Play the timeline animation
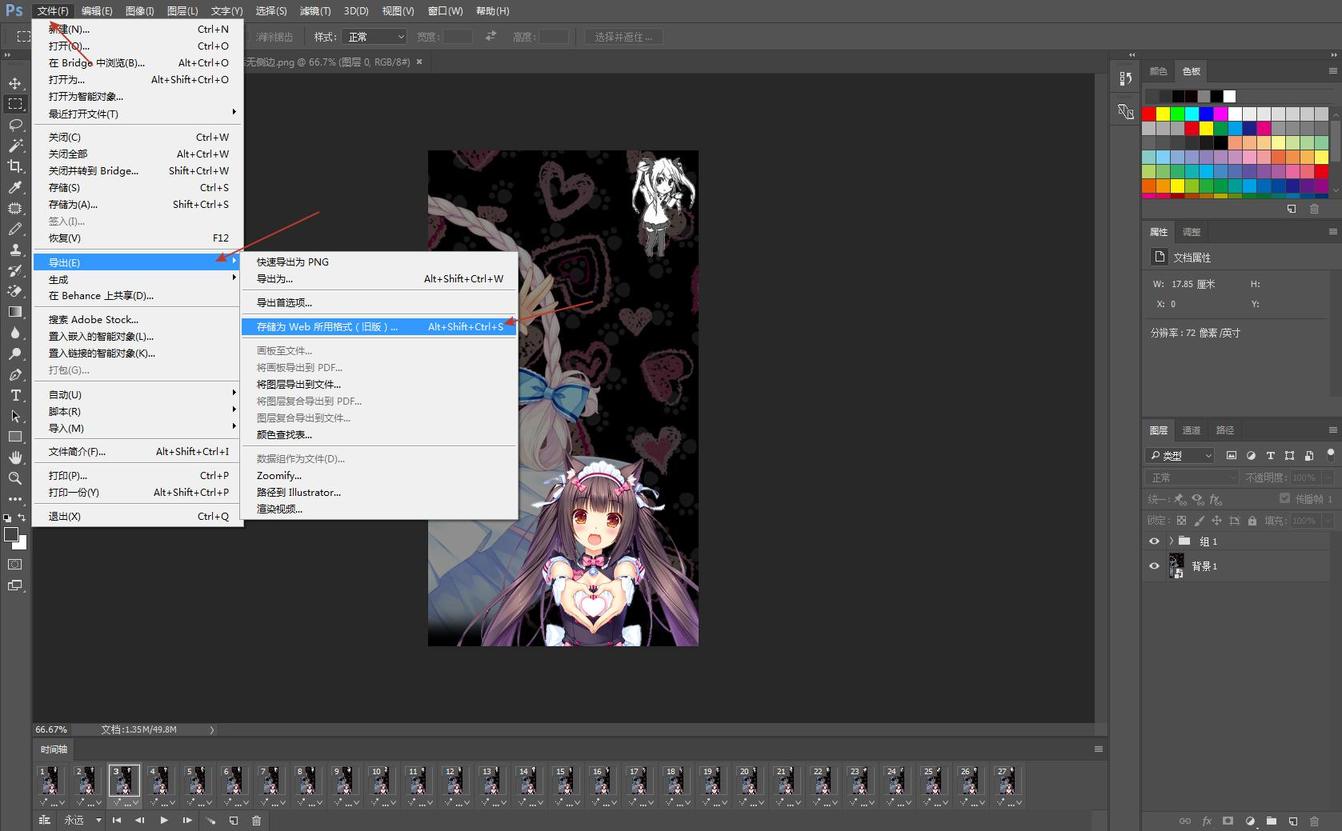Image resolution: width=1342 pixels, height=831 pixels. click(164, 820)
